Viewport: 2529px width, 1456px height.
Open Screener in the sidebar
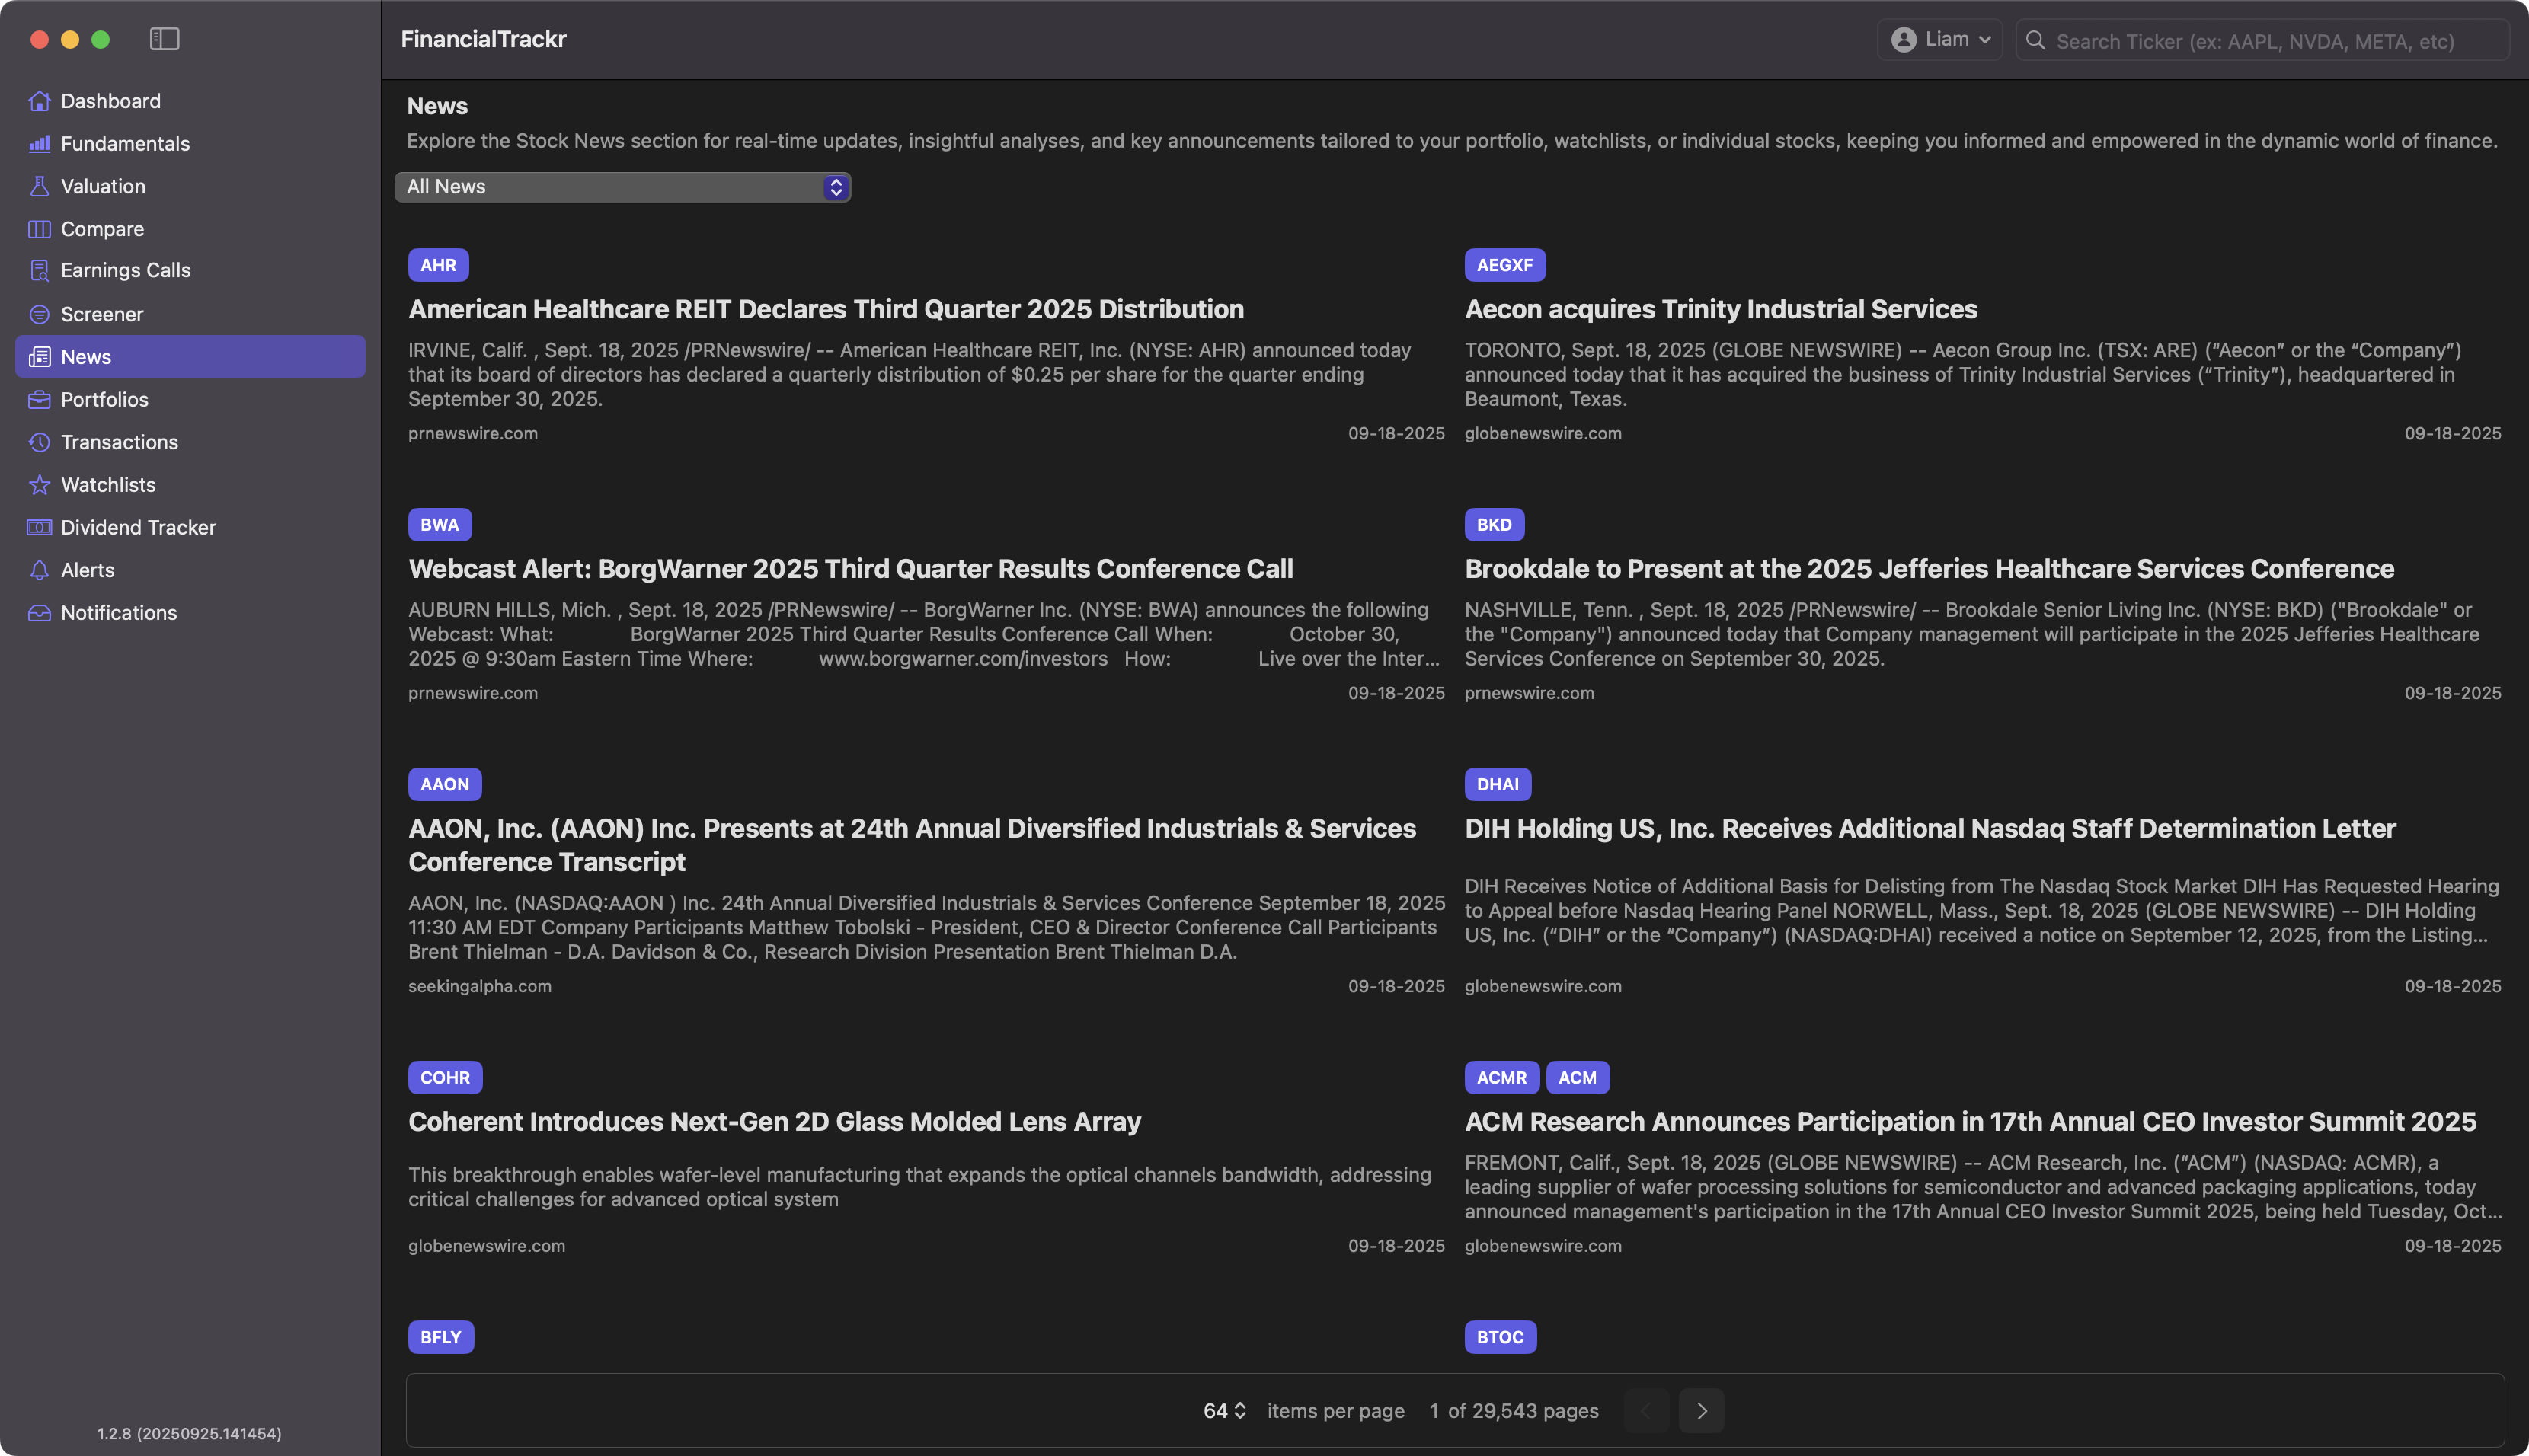[x=101, y=314]
